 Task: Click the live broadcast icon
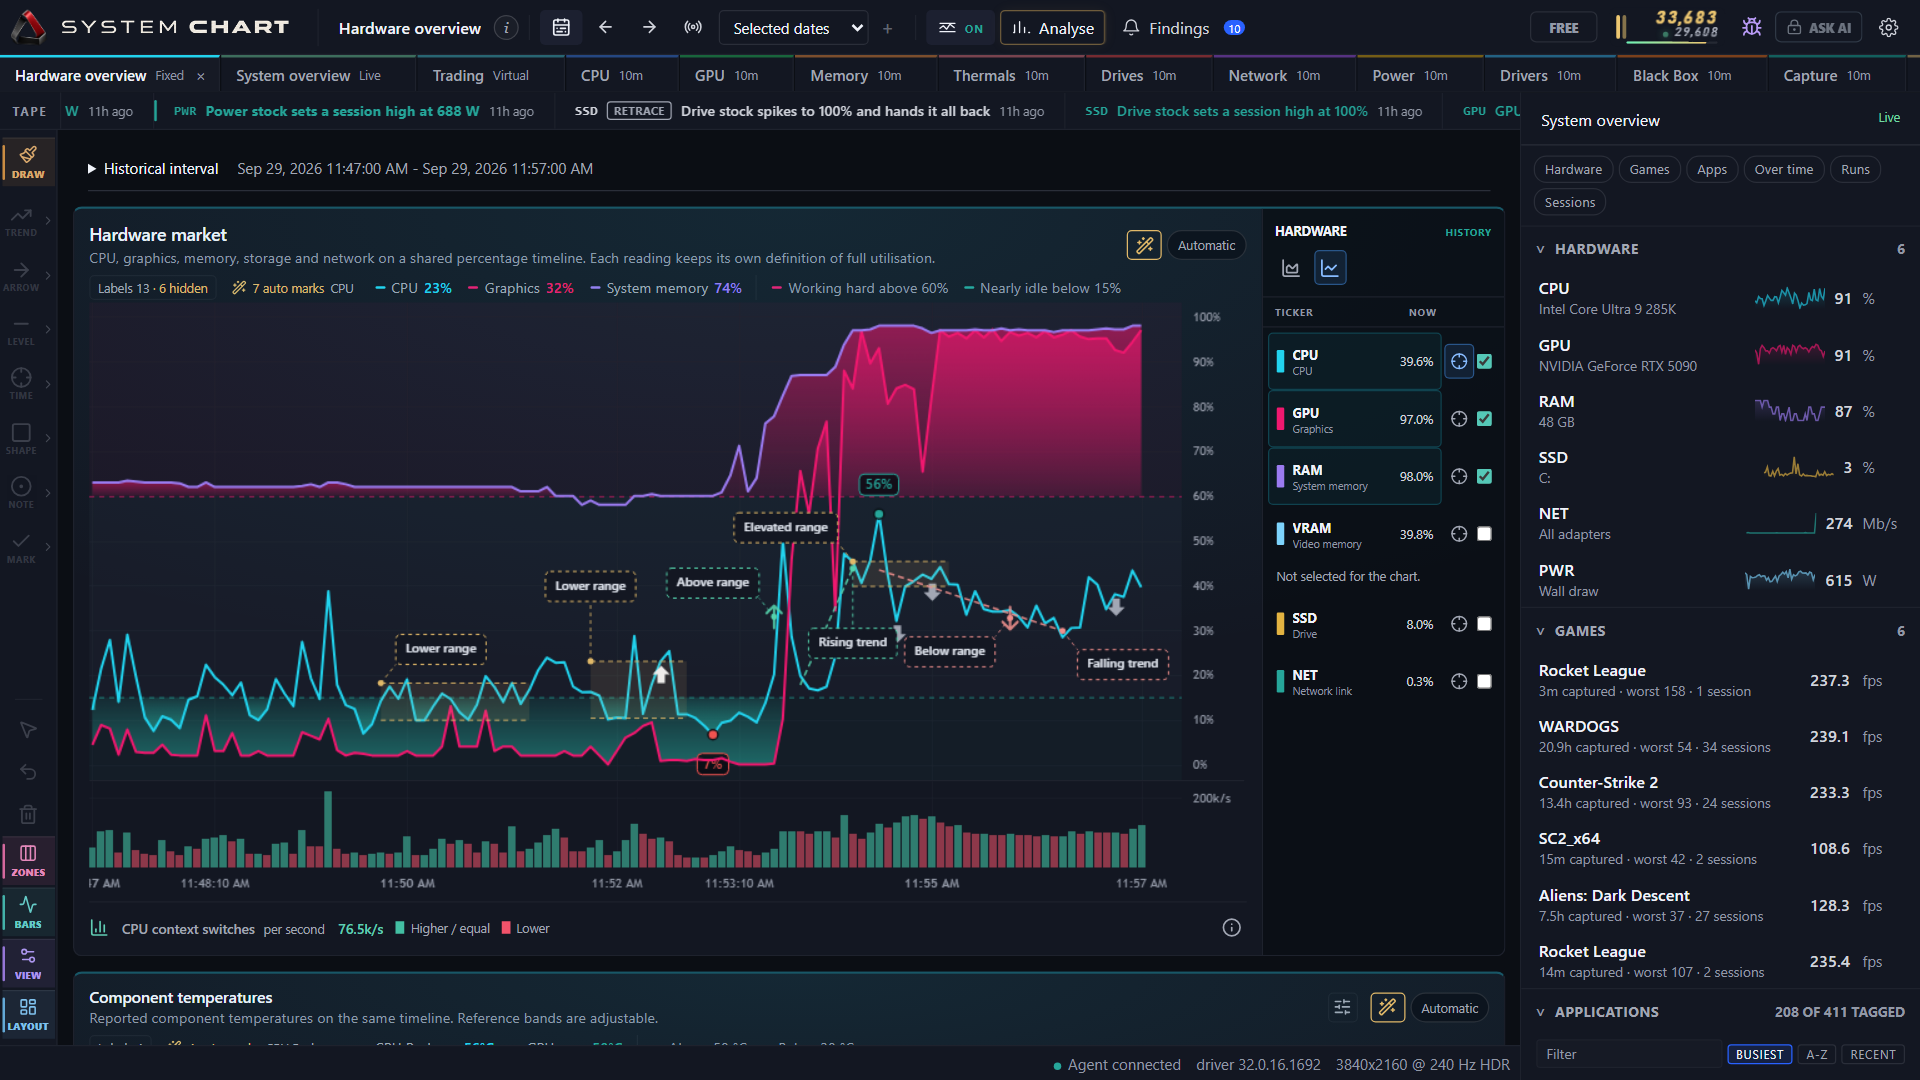coord(693,28)
